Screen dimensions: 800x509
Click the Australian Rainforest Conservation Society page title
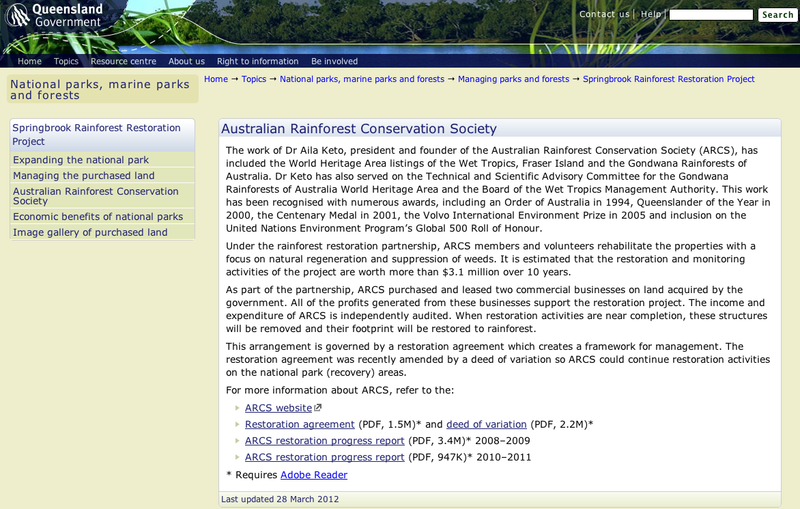point(359,129)
